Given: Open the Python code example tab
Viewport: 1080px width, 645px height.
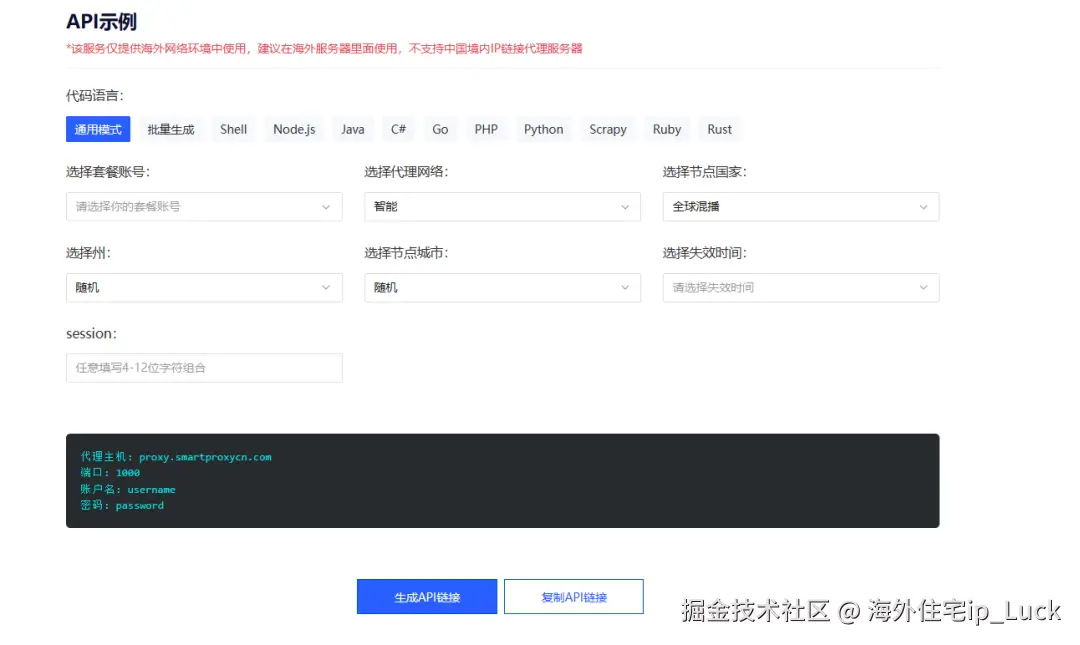Looking at the screenshot, I should (x=543, y=128).
